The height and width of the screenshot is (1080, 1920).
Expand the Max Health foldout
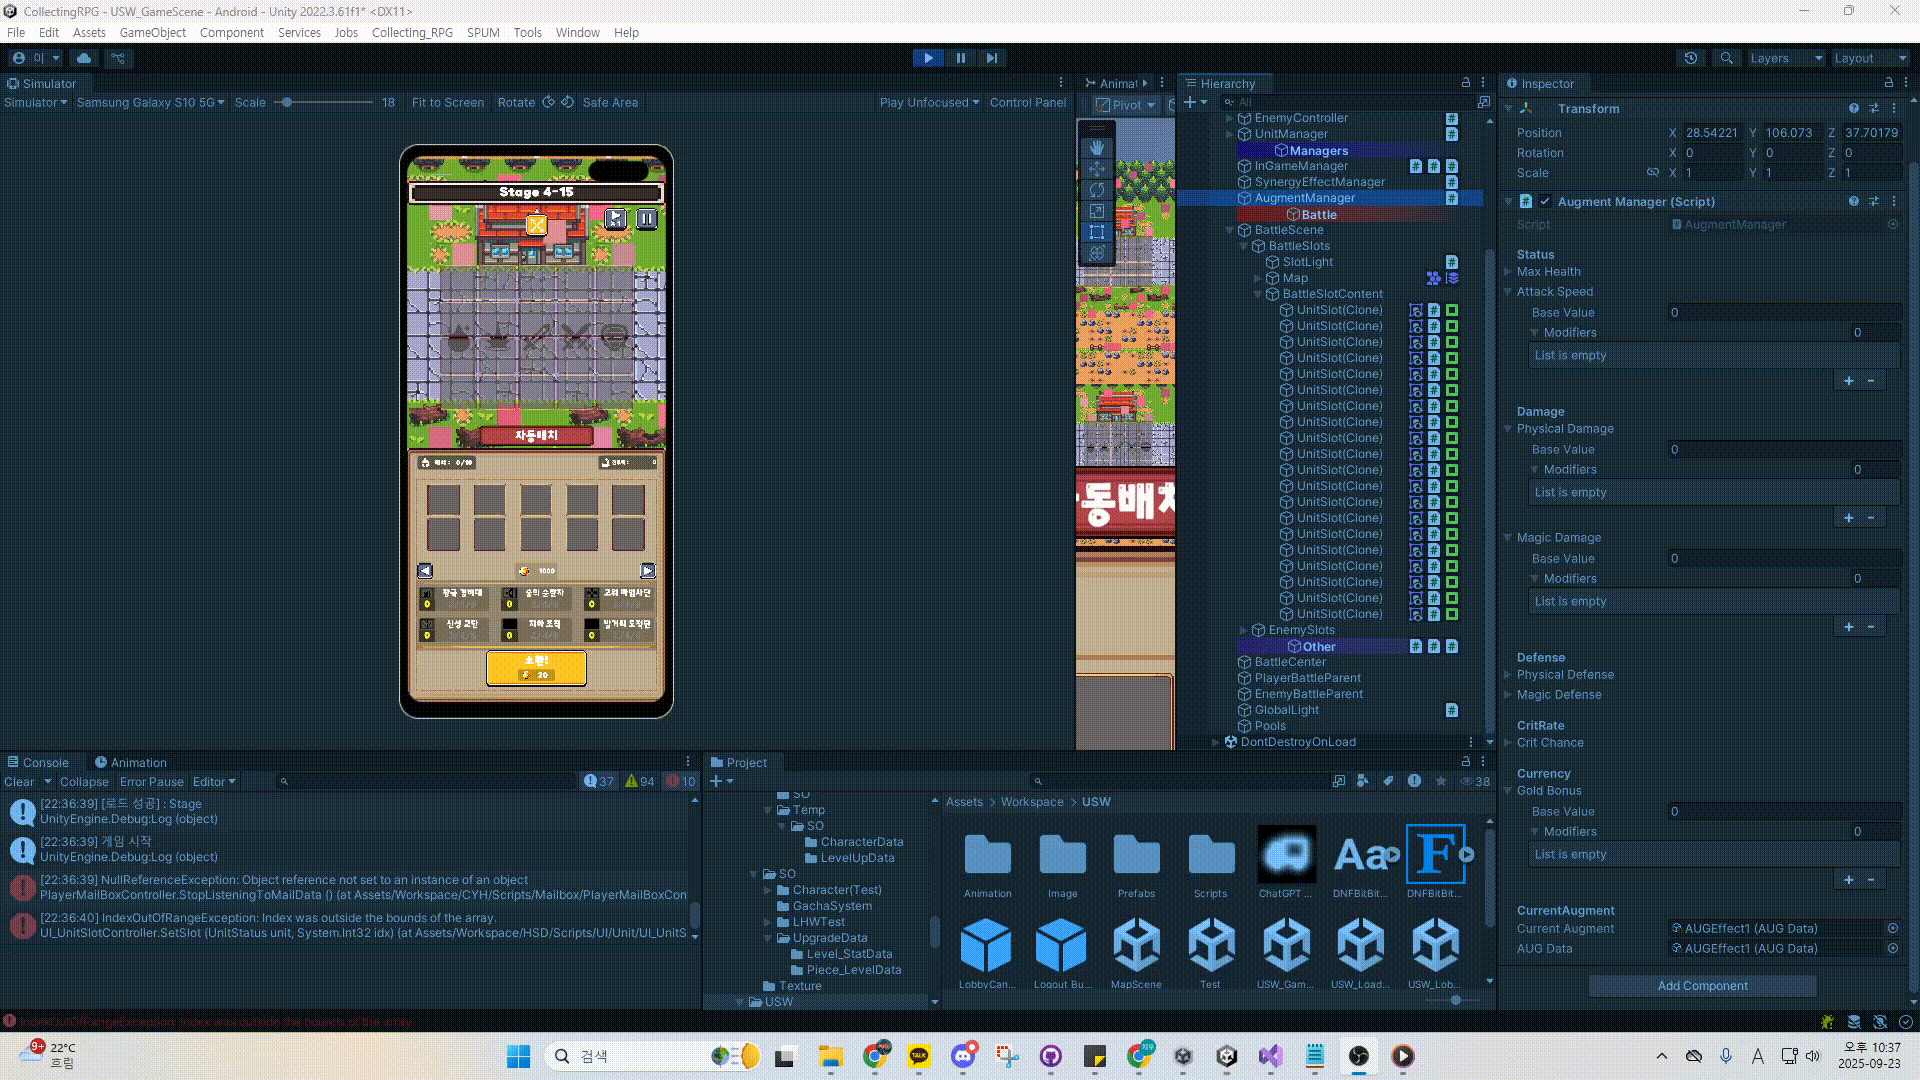(x=1508, y=272)
